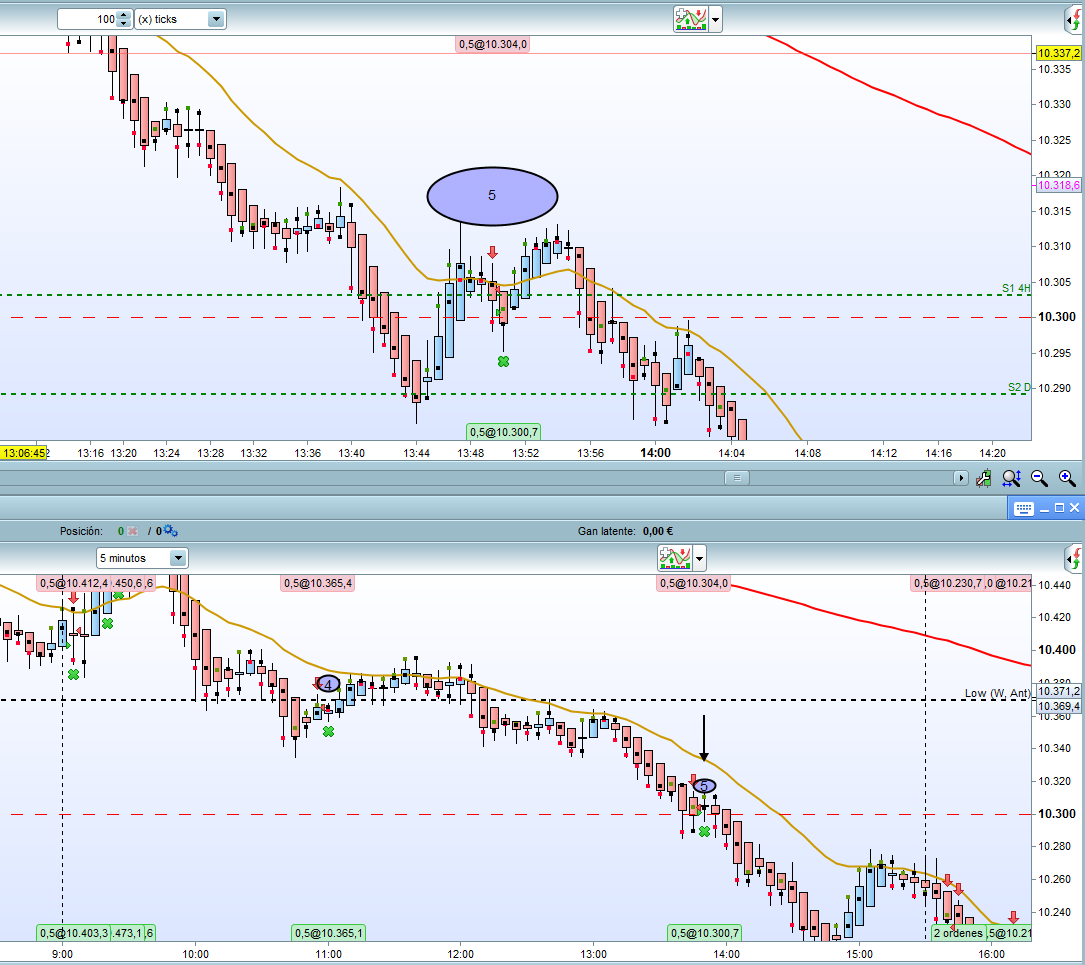Click the scrollbar right arrow under the ticks chart
Viewport: 1085px width, 965px height.
tap(960, 478)
